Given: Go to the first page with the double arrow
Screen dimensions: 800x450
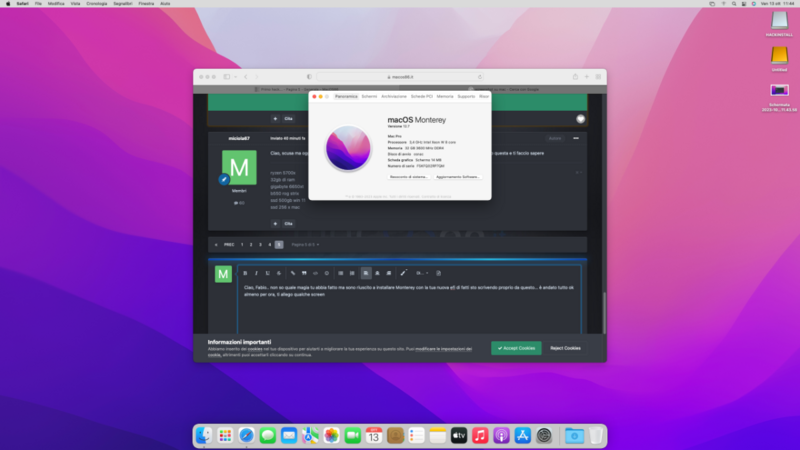Looking at the screenshot, I should (x=216, y=244).
